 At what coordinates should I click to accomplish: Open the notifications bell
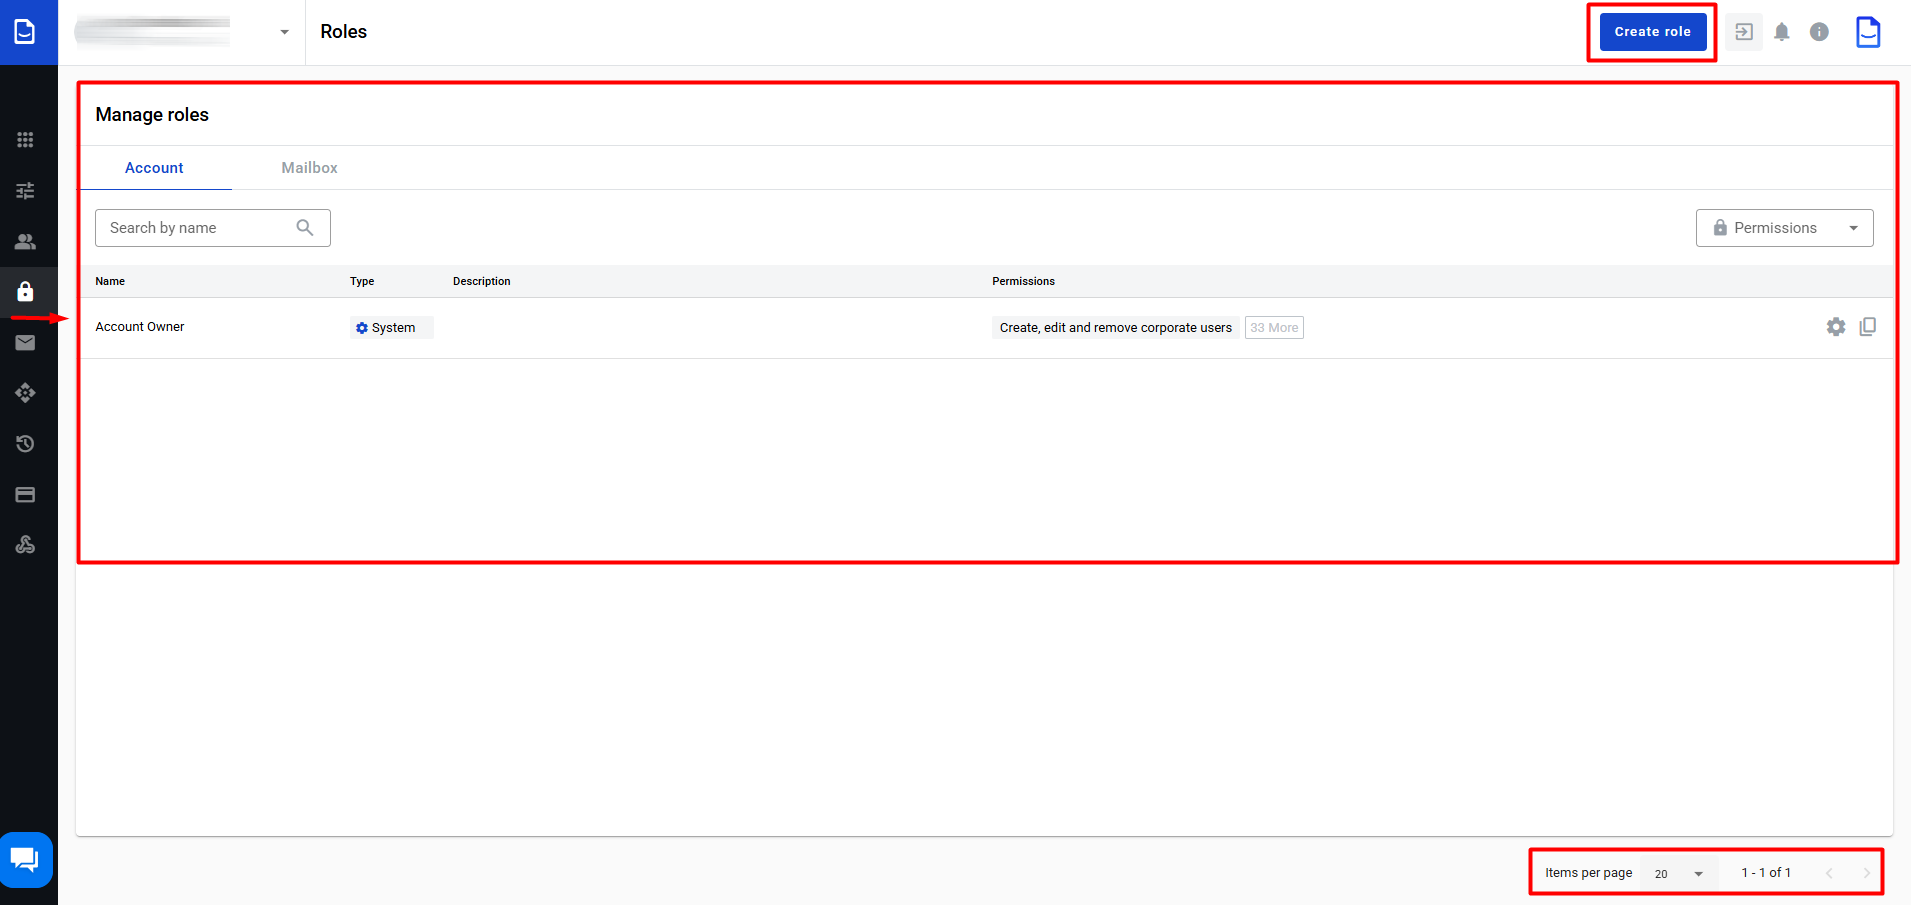[1781, 32]
